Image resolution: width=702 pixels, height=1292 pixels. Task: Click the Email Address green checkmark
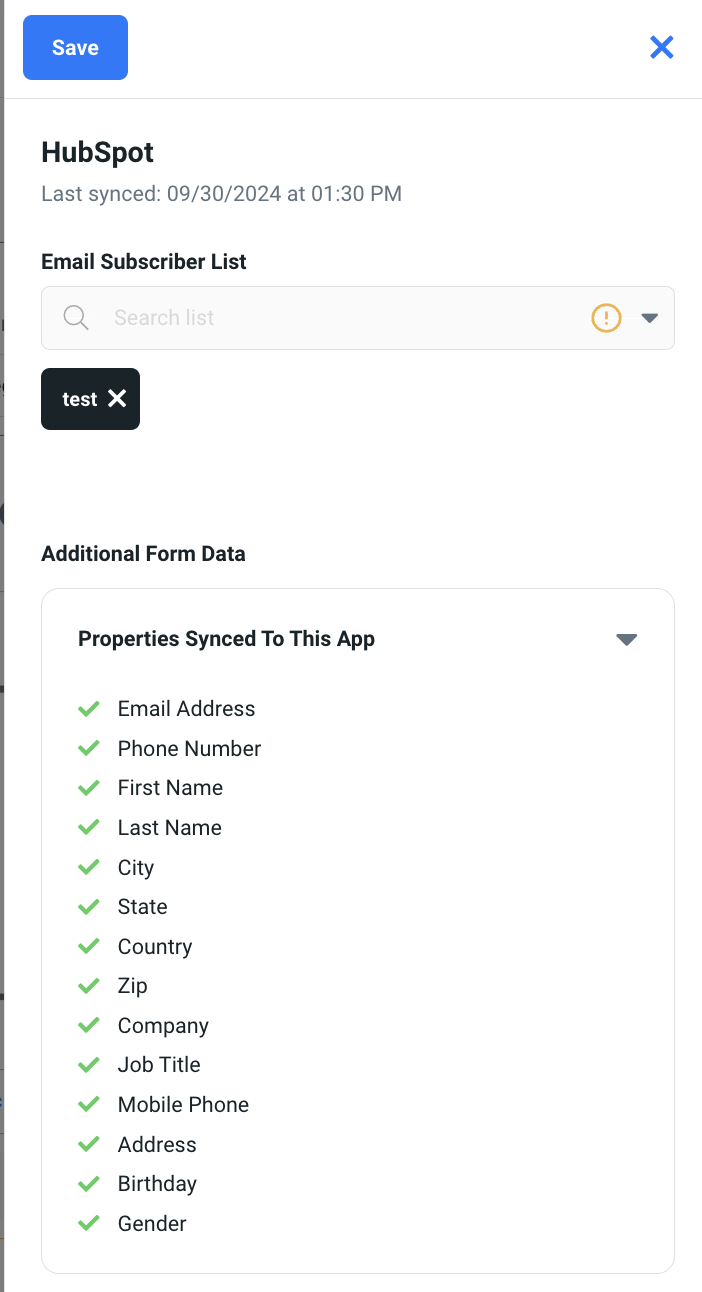[x=89, y=709]
